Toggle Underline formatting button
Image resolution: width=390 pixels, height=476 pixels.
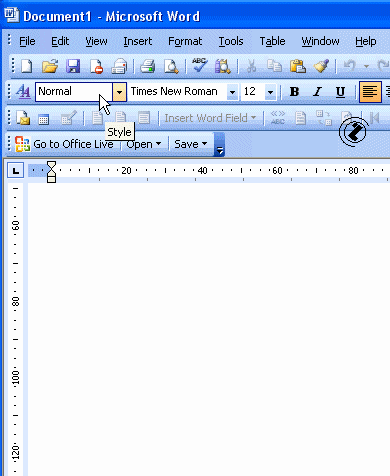tap(340, 92)
